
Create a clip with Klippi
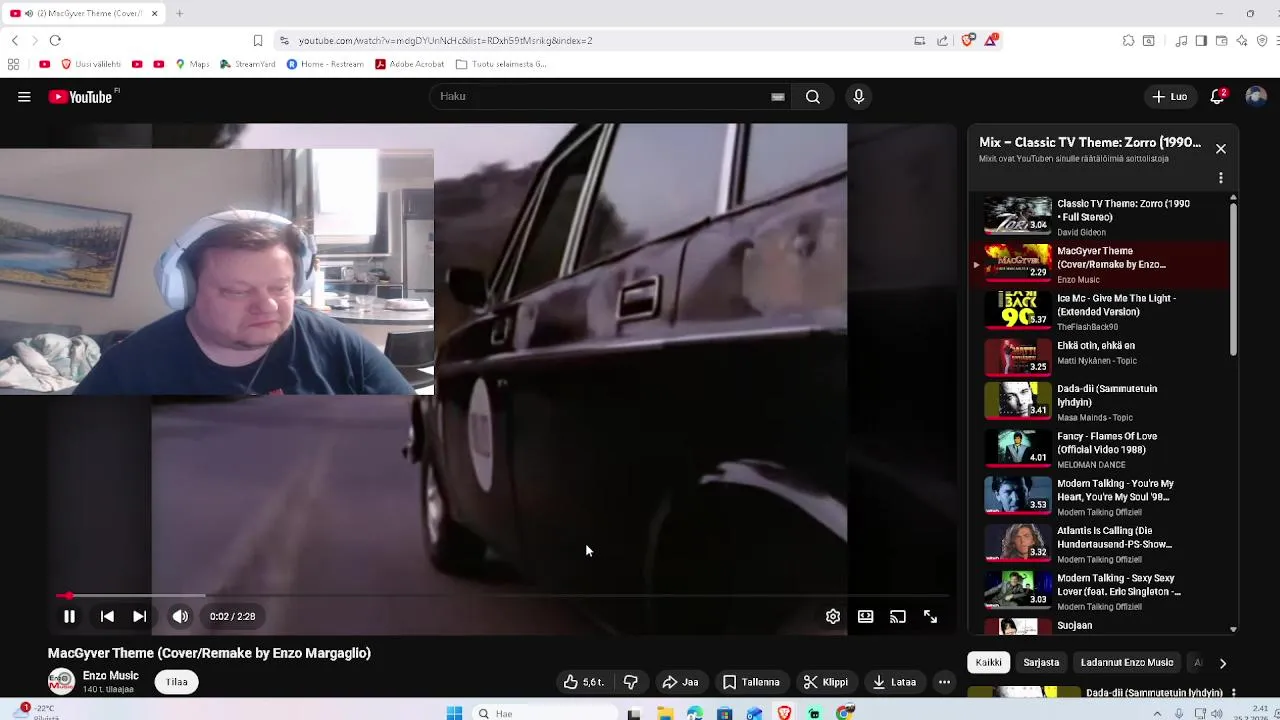pos(825,682)
